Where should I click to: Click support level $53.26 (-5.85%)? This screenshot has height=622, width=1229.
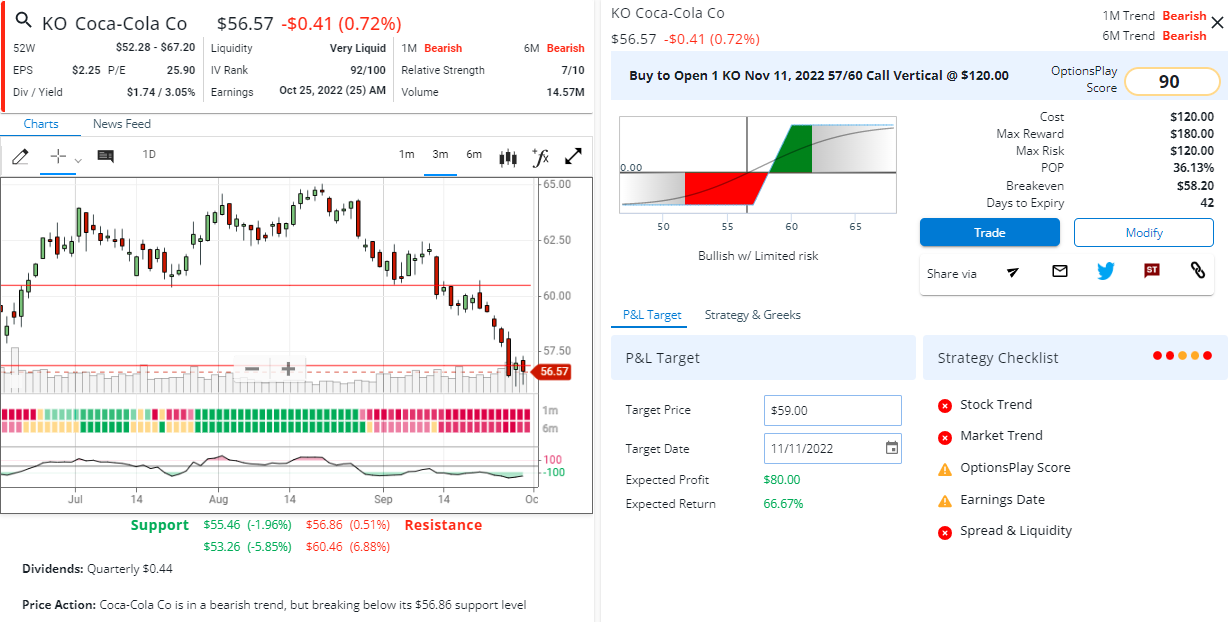248,546
